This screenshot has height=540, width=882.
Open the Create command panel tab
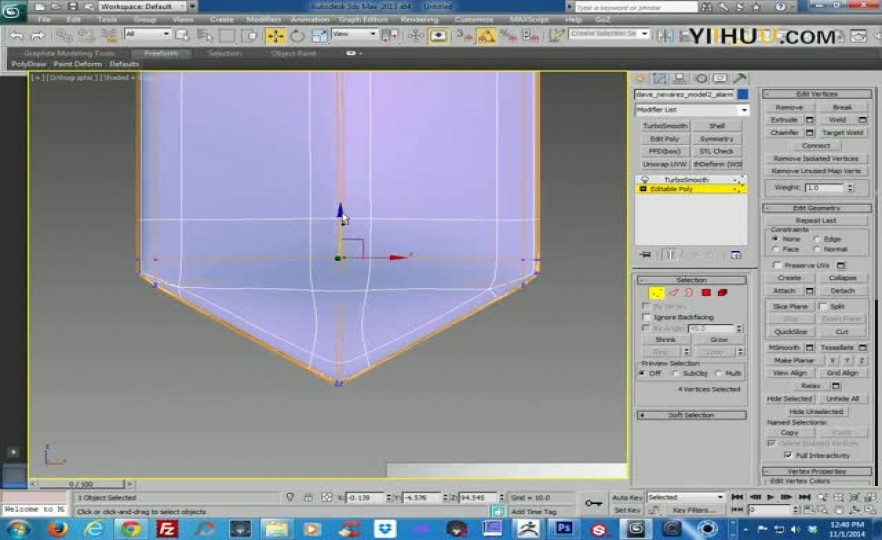pos(640,78)
